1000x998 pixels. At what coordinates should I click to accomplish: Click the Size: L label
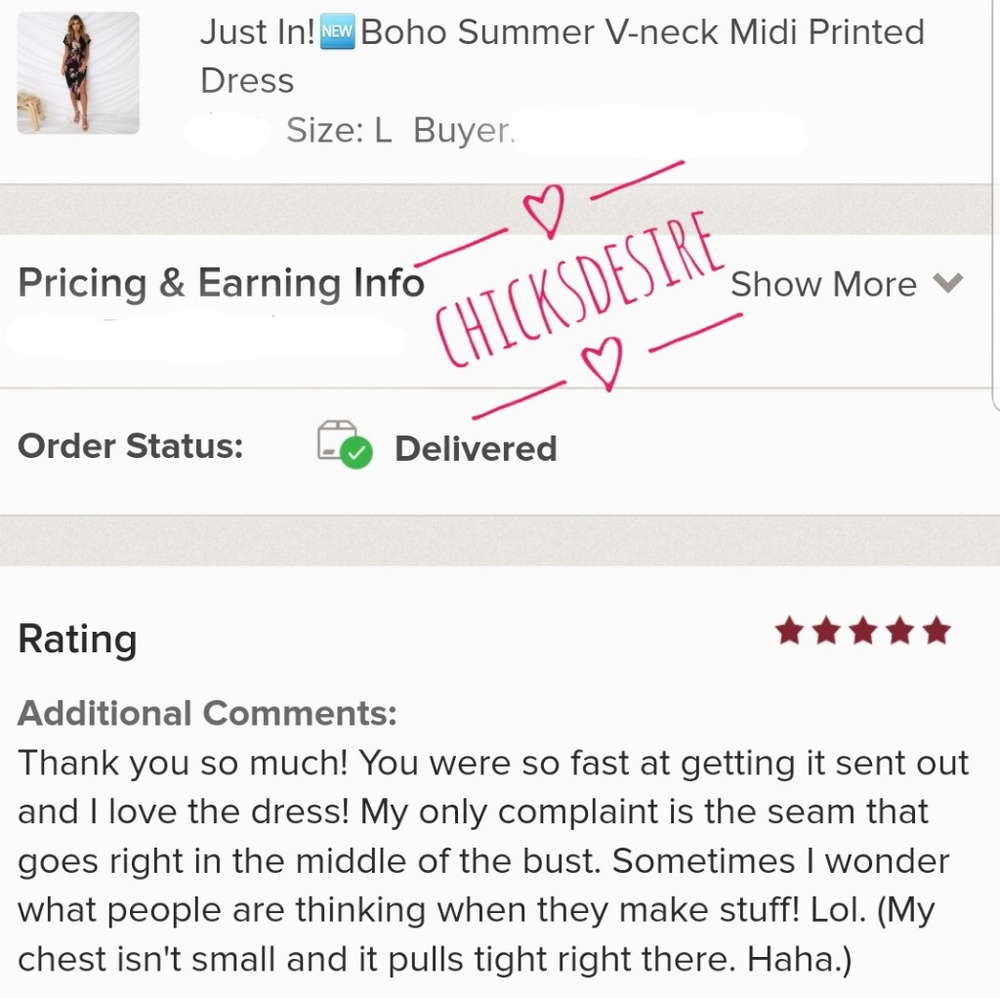(338, 131)
